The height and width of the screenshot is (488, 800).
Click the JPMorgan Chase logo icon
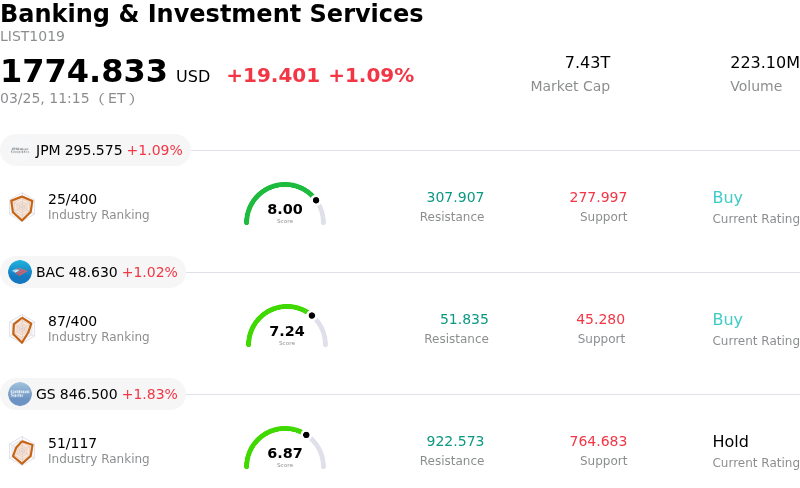click(20, 150)
